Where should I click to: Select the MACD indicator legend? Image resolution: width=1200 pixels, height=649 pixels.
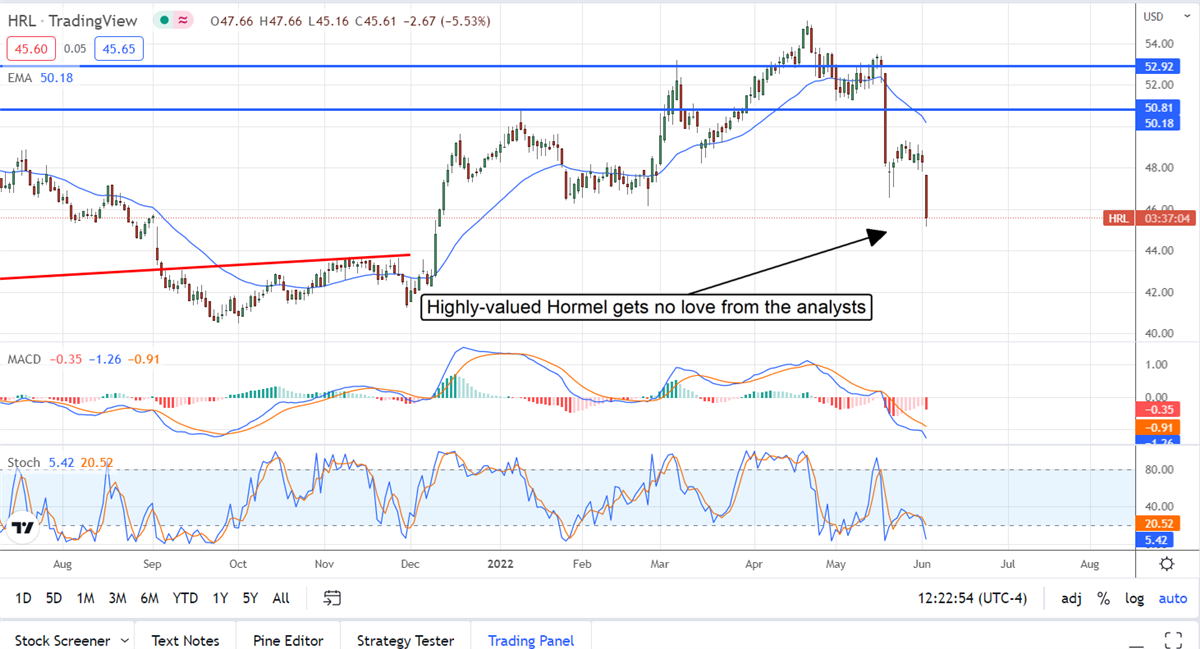(83, 359)
